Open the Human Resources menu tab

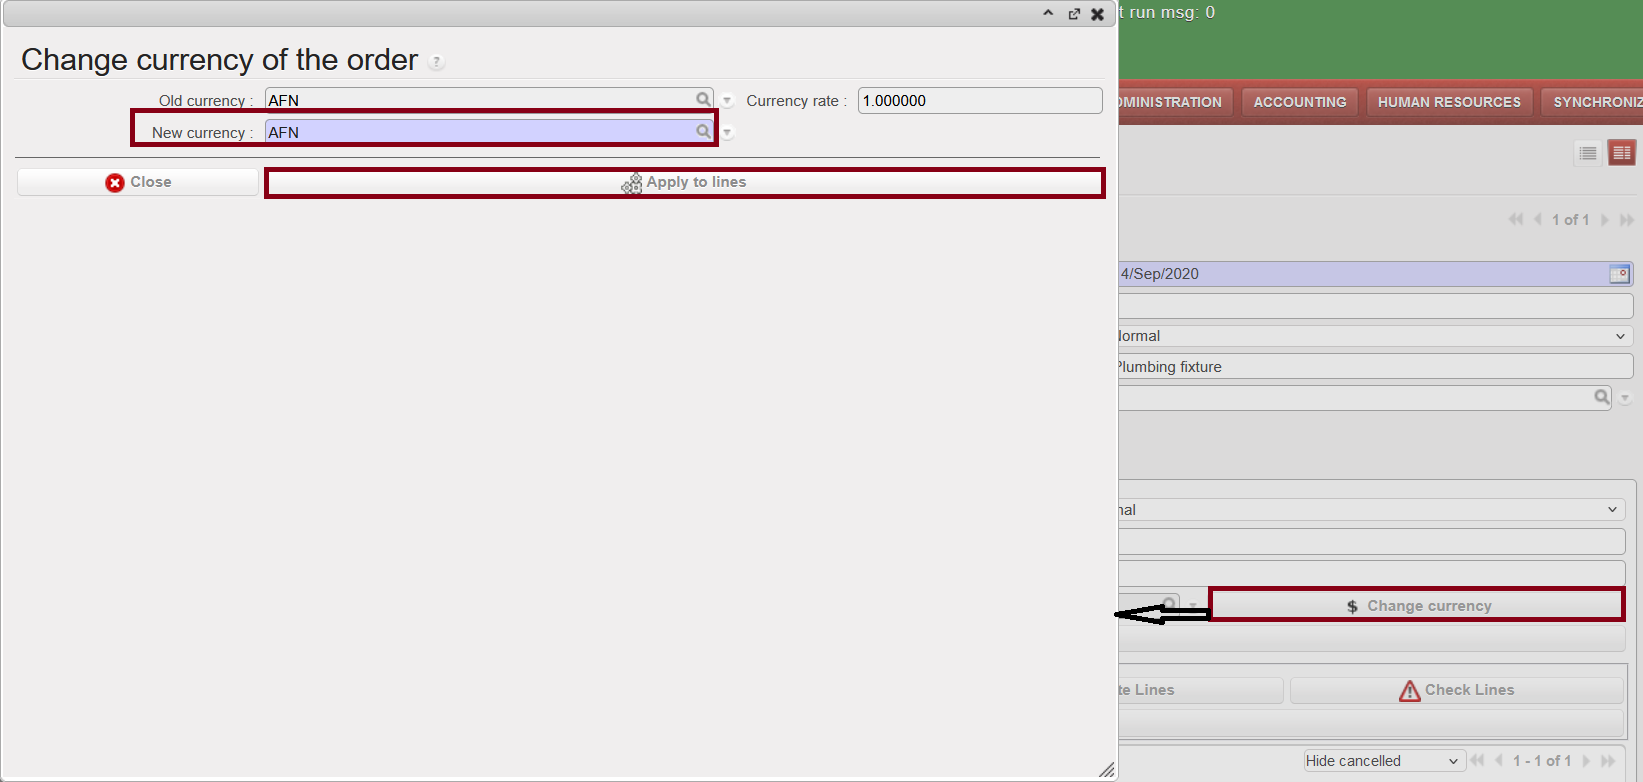click(1449, 102)
